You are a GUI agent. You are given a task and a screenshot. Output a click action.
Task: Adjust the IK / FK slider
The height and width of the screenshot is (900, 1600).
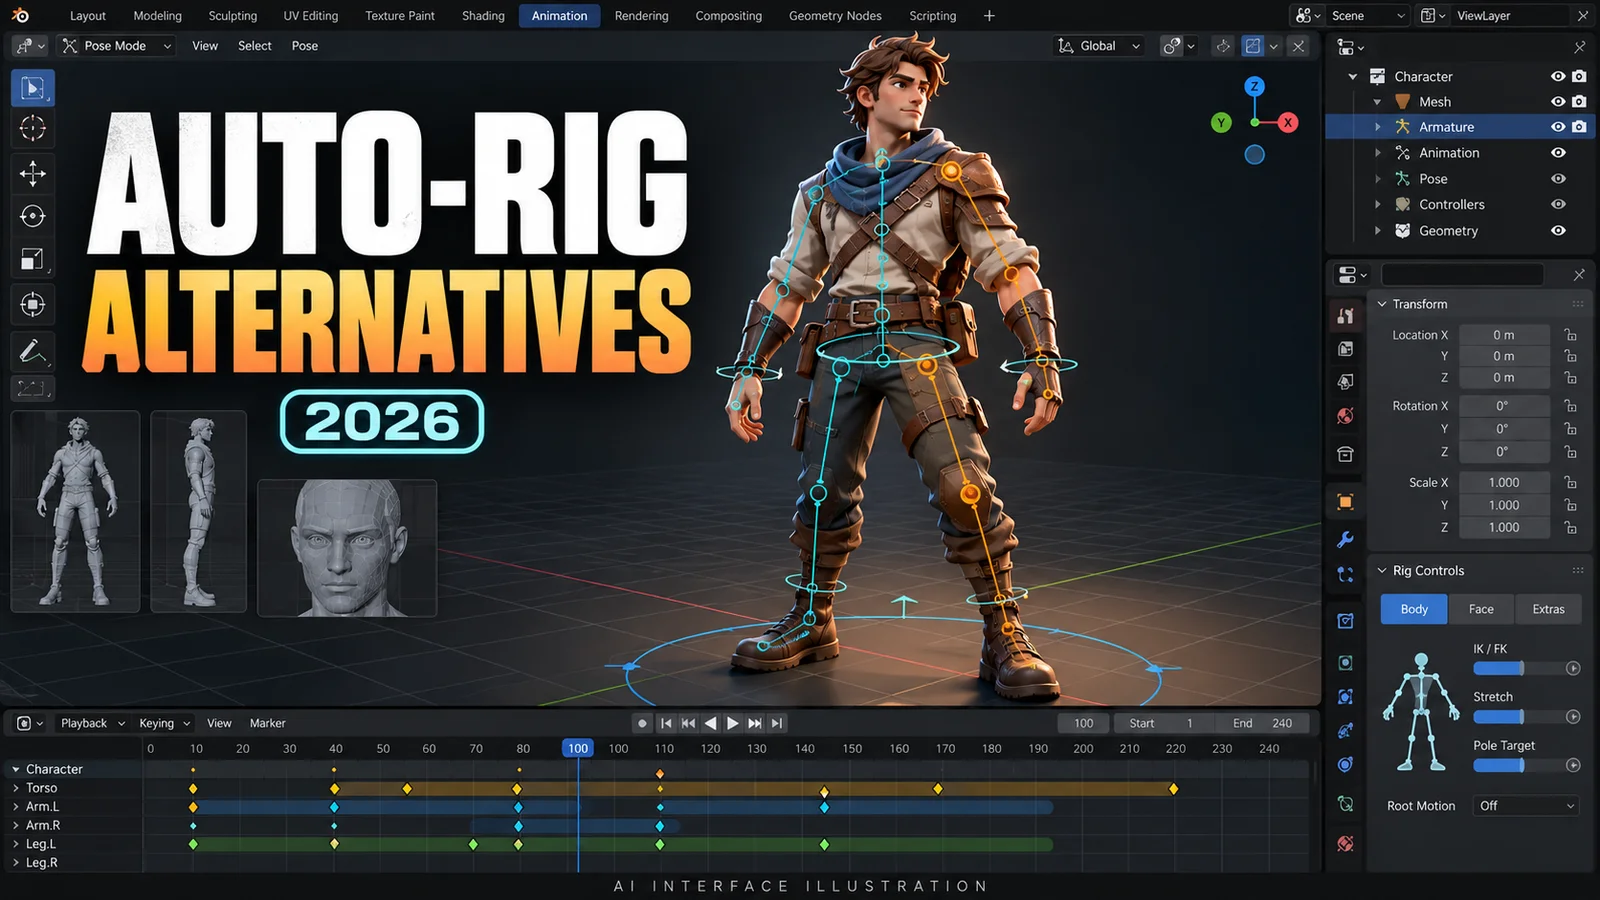[1517, 668]
